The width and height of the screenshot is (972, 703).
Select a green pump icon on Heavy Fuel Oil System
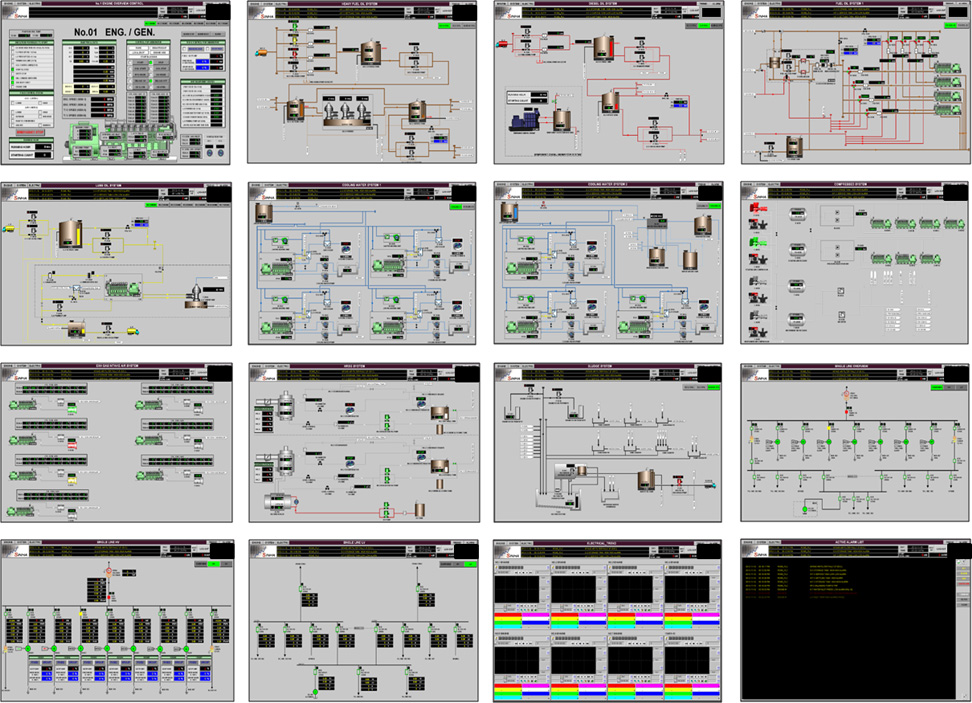[x=294, y=27]
